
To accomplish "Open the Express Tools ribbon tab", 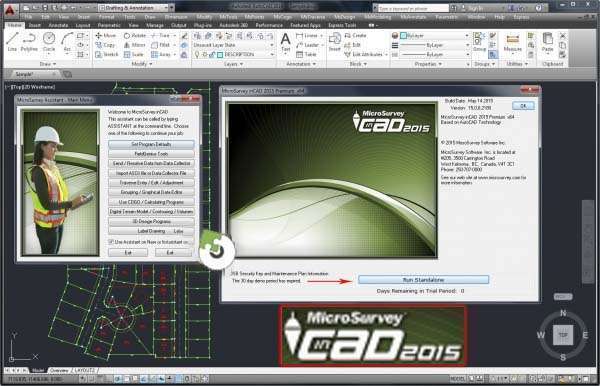I will coord(342,25).
